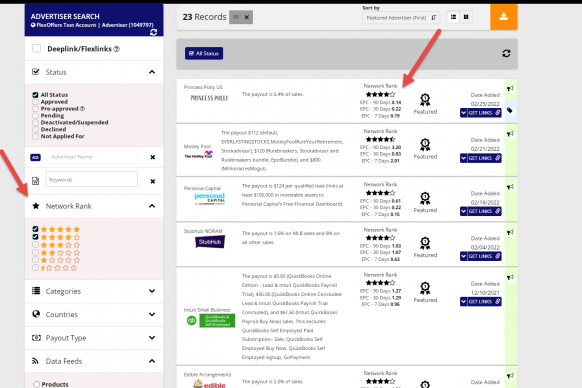Switch to grid view layout icon
This screenshot has height=388, width=582.
coord(466,17)
